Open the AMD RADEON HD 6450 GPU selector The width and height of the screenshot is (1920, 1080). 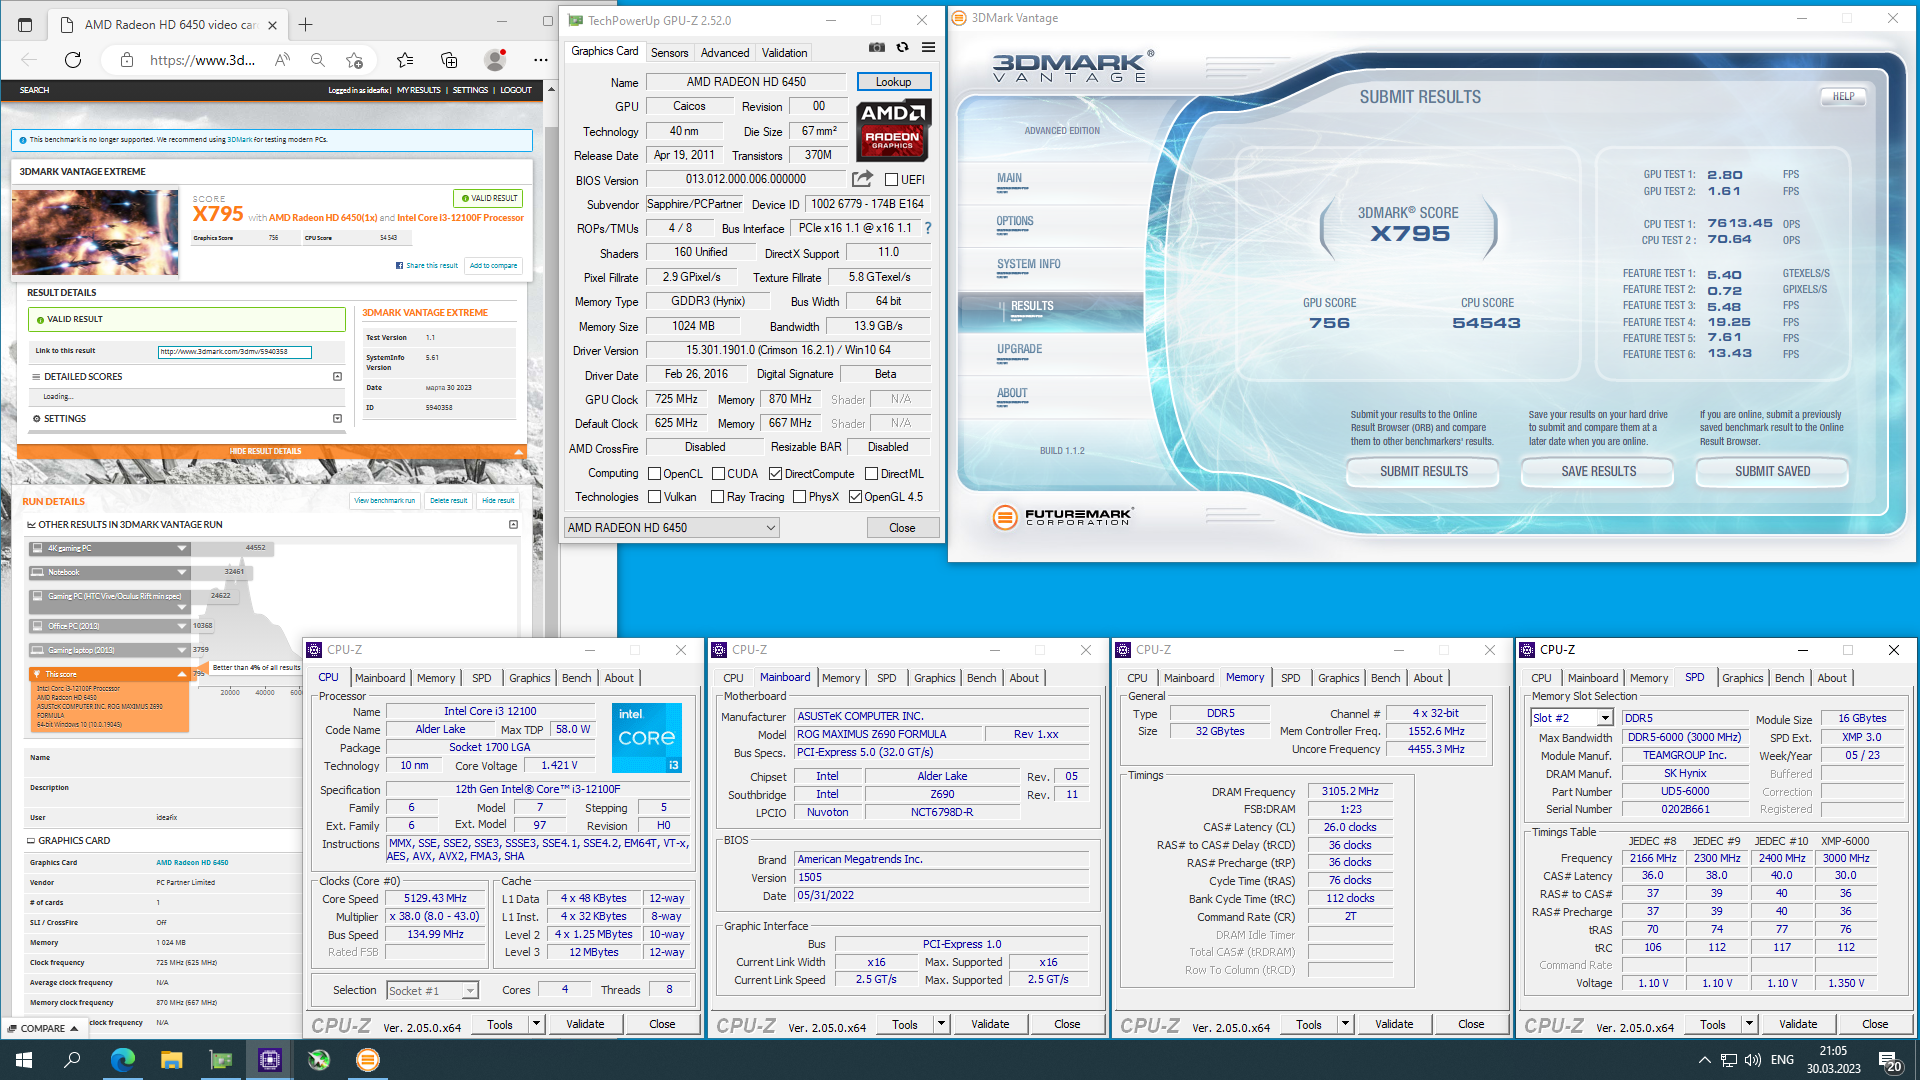(x=671, y=528)
